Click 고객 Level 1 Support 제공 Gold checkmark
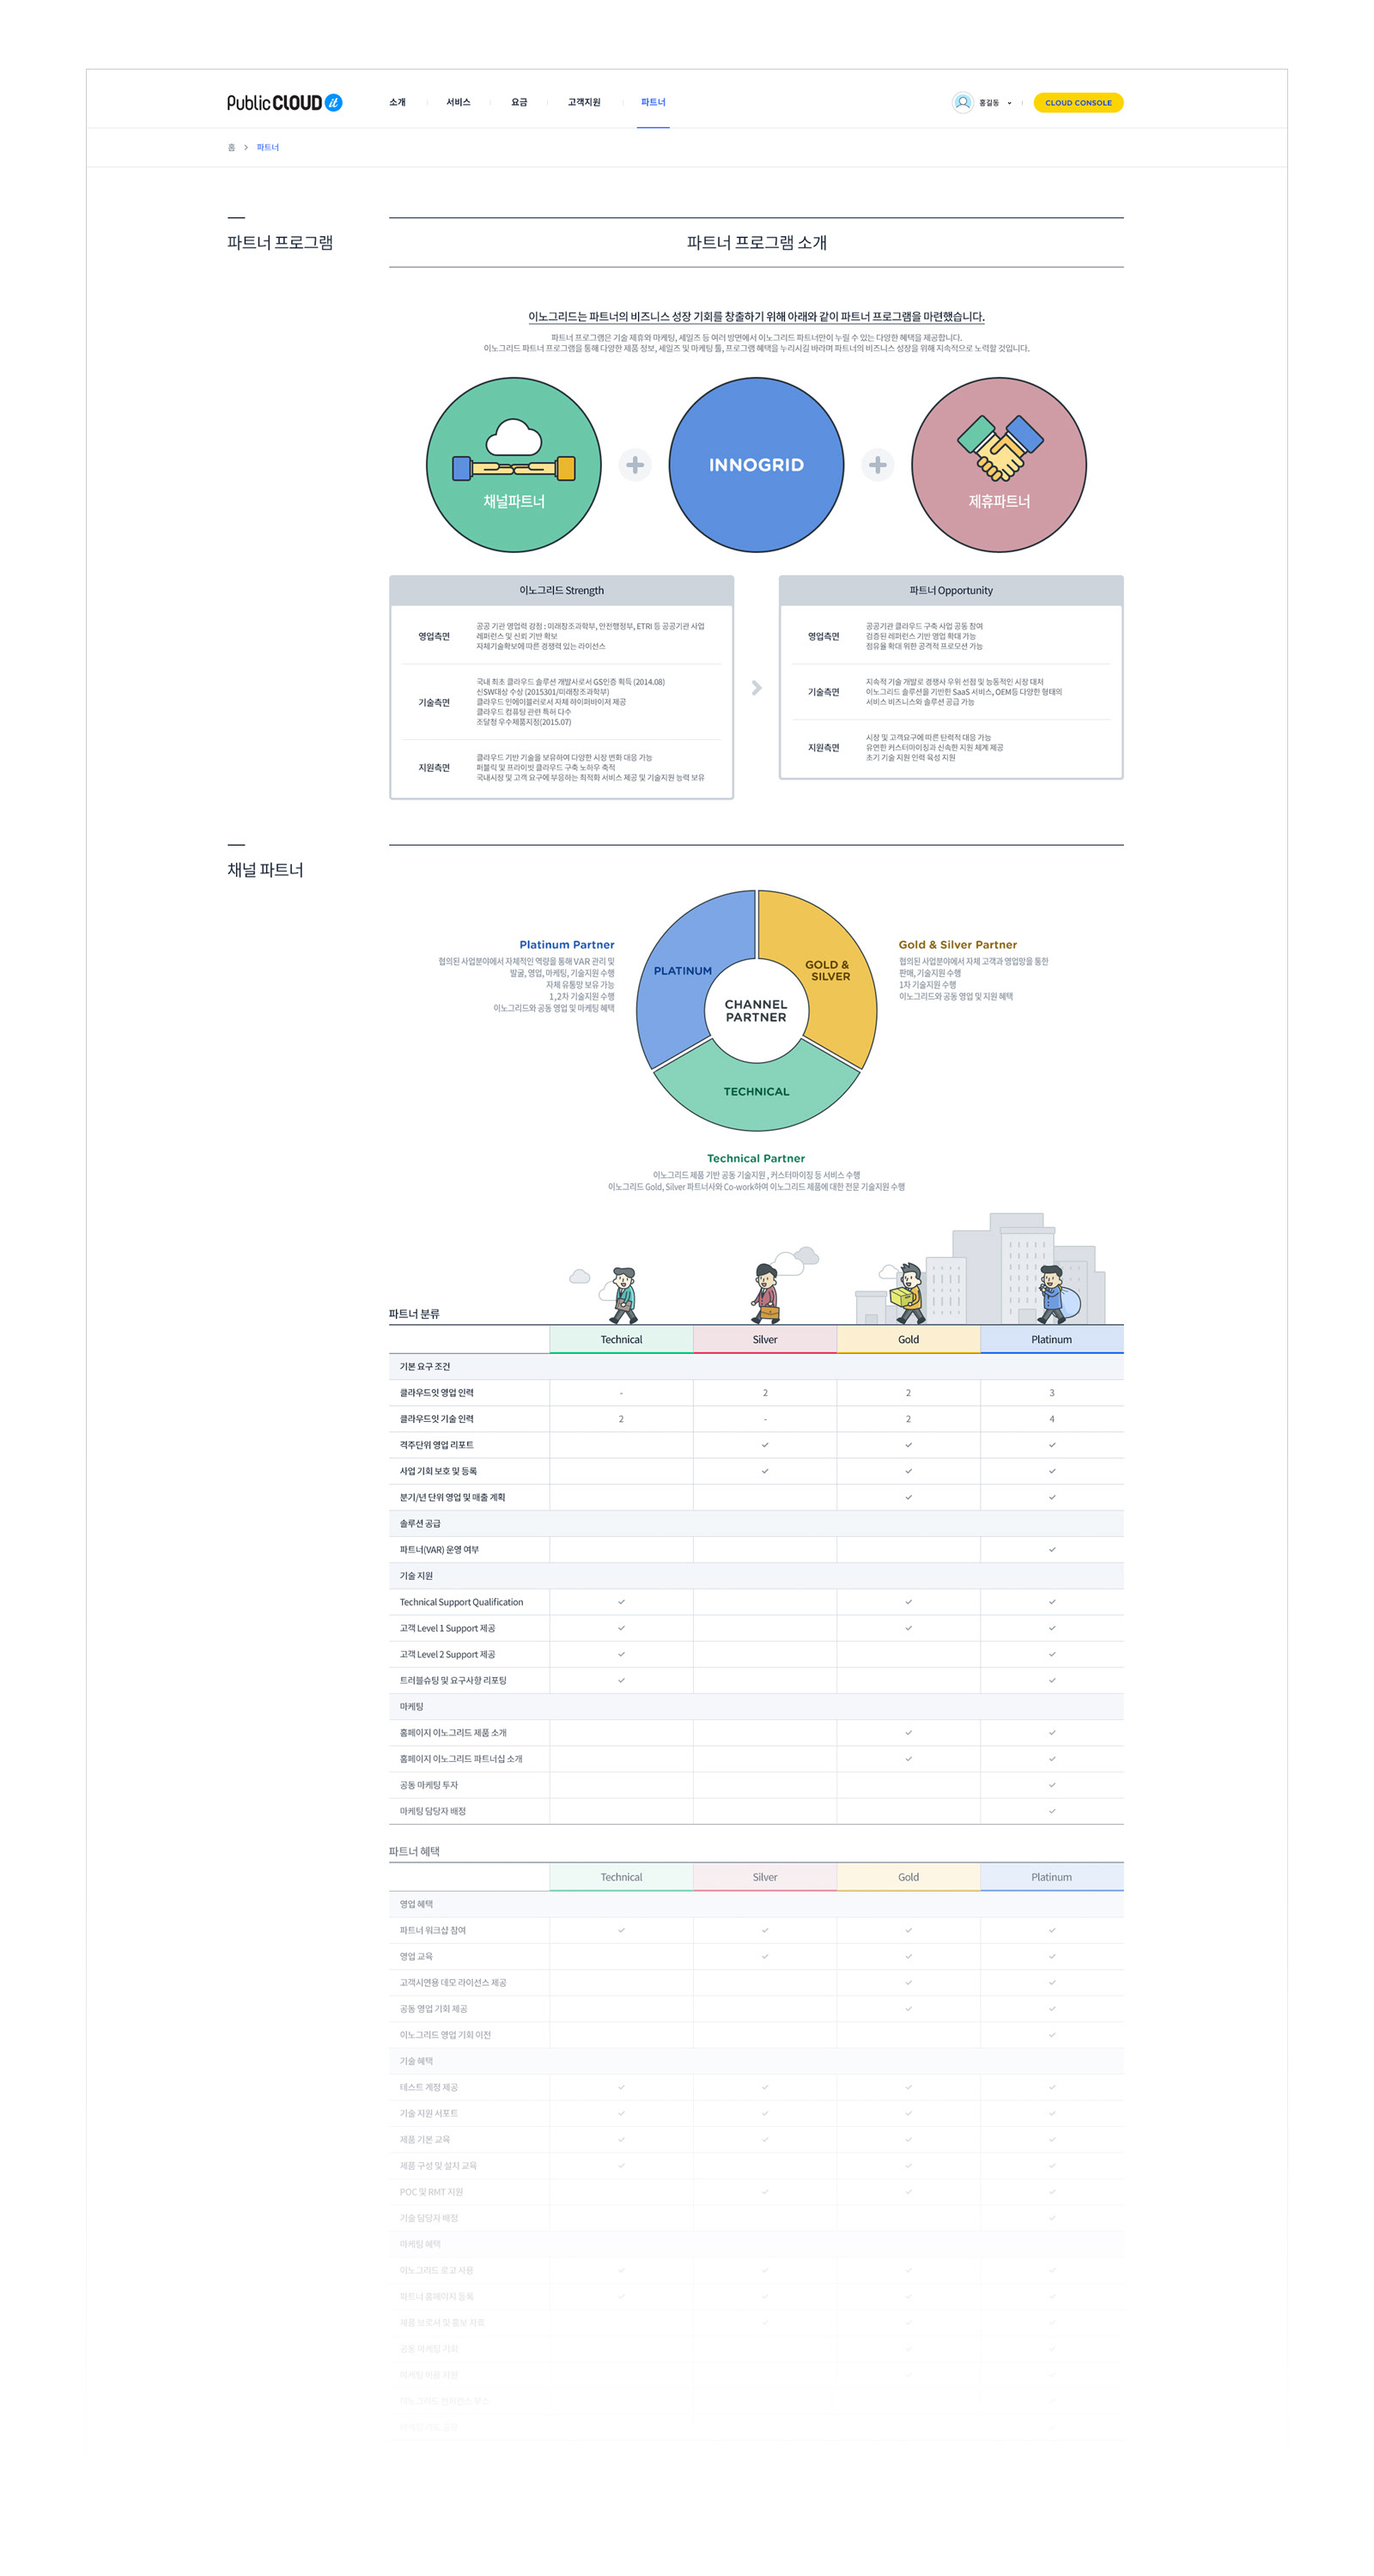The image size is (1374, 2576). 908,1628
